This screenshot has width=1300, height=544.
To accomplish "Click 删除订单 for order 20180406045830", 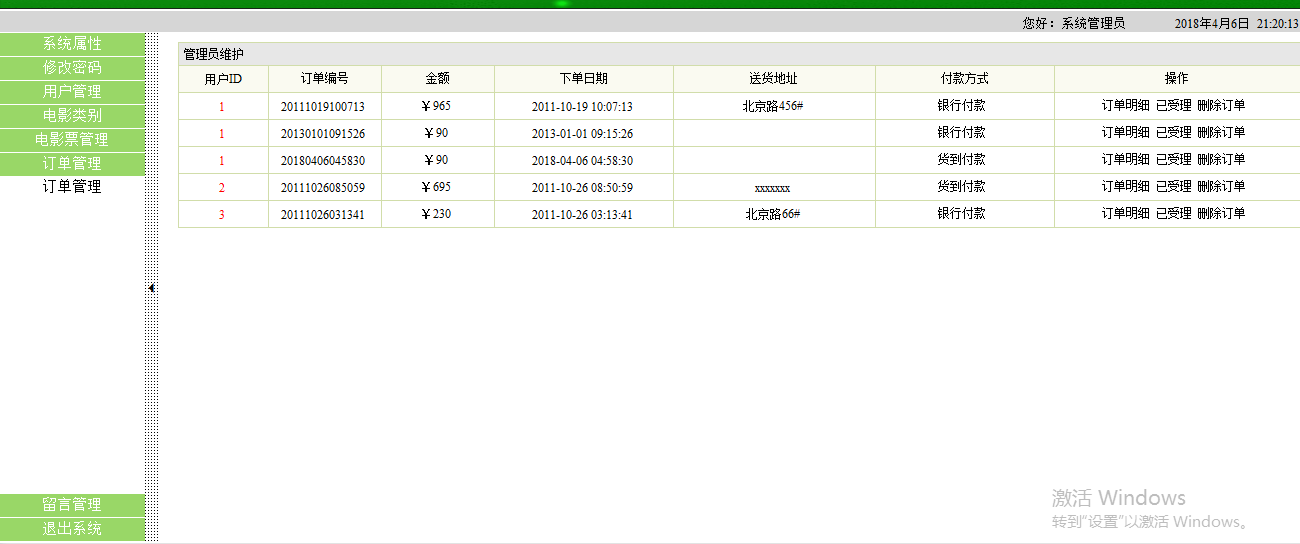I will 1221,159.
